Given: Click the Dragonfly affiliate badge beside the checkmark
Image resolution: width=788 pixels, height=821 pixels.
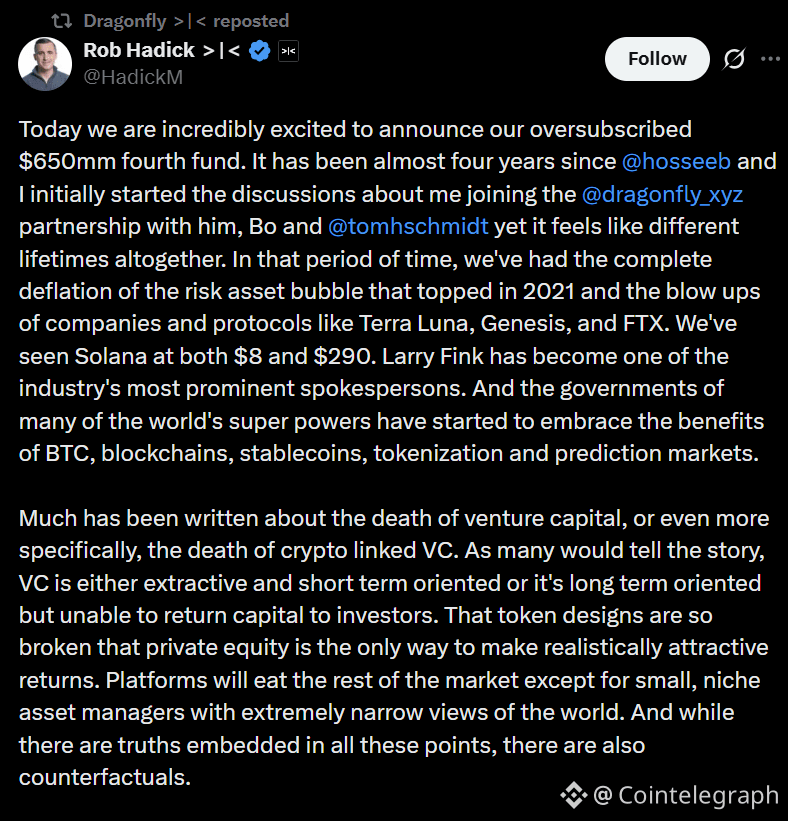Looking at the screenshot, I should tap(288, 51).
